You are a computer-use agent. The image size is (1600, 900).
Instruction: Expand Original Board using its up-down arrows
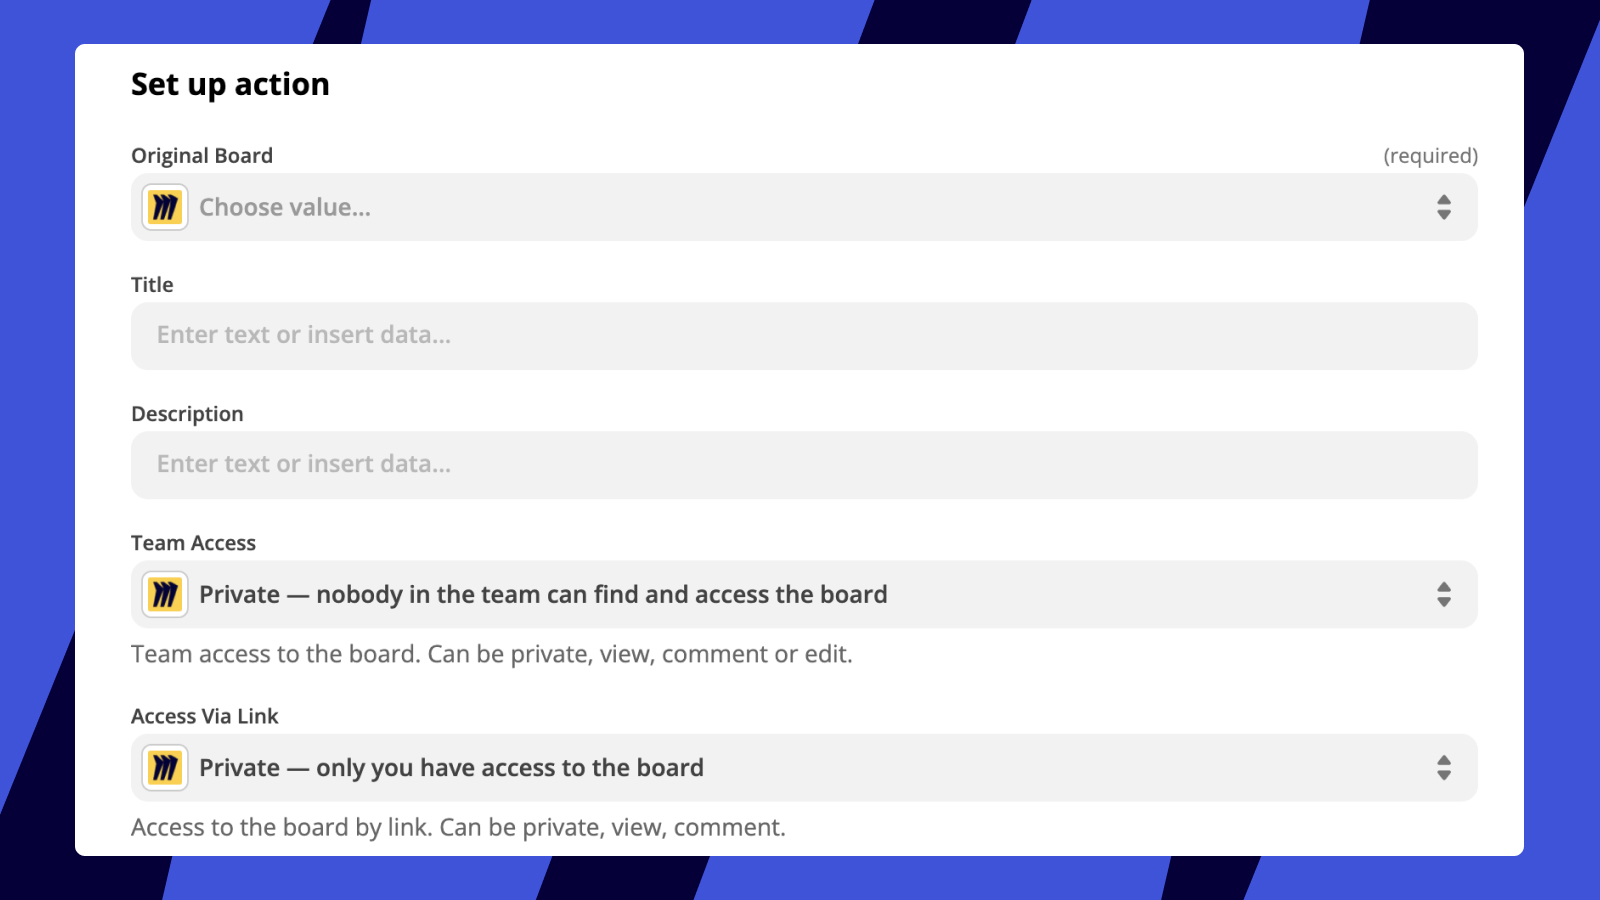click(1443, 208)
